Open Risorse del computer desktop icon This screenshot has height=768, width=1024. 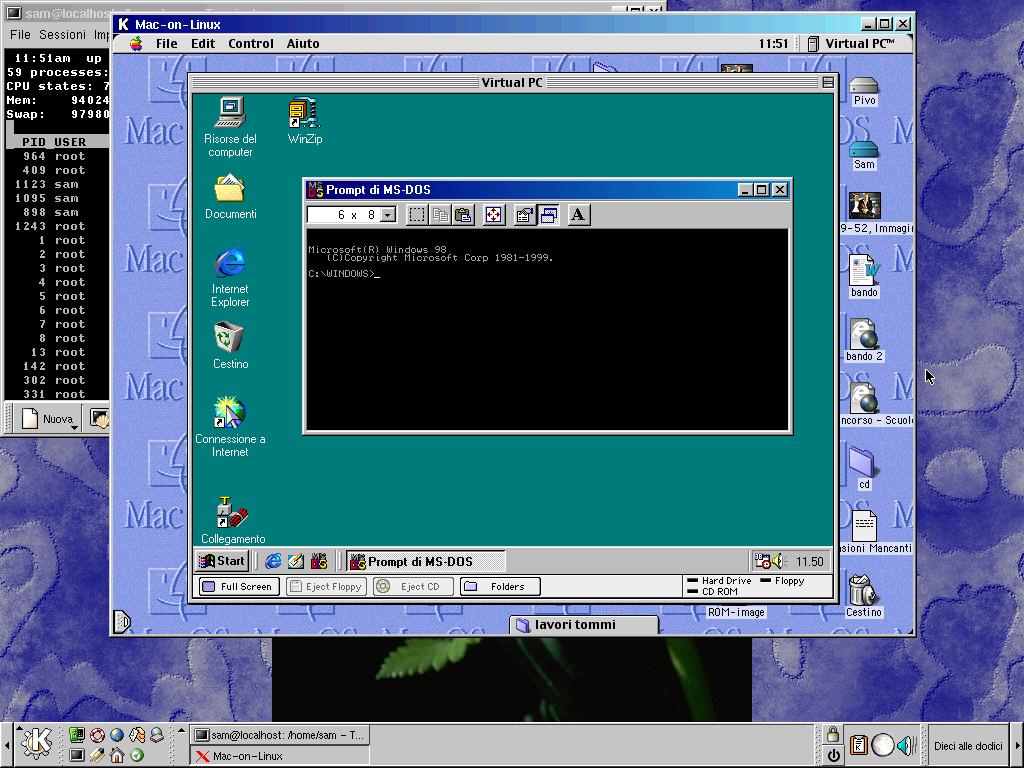230,127
